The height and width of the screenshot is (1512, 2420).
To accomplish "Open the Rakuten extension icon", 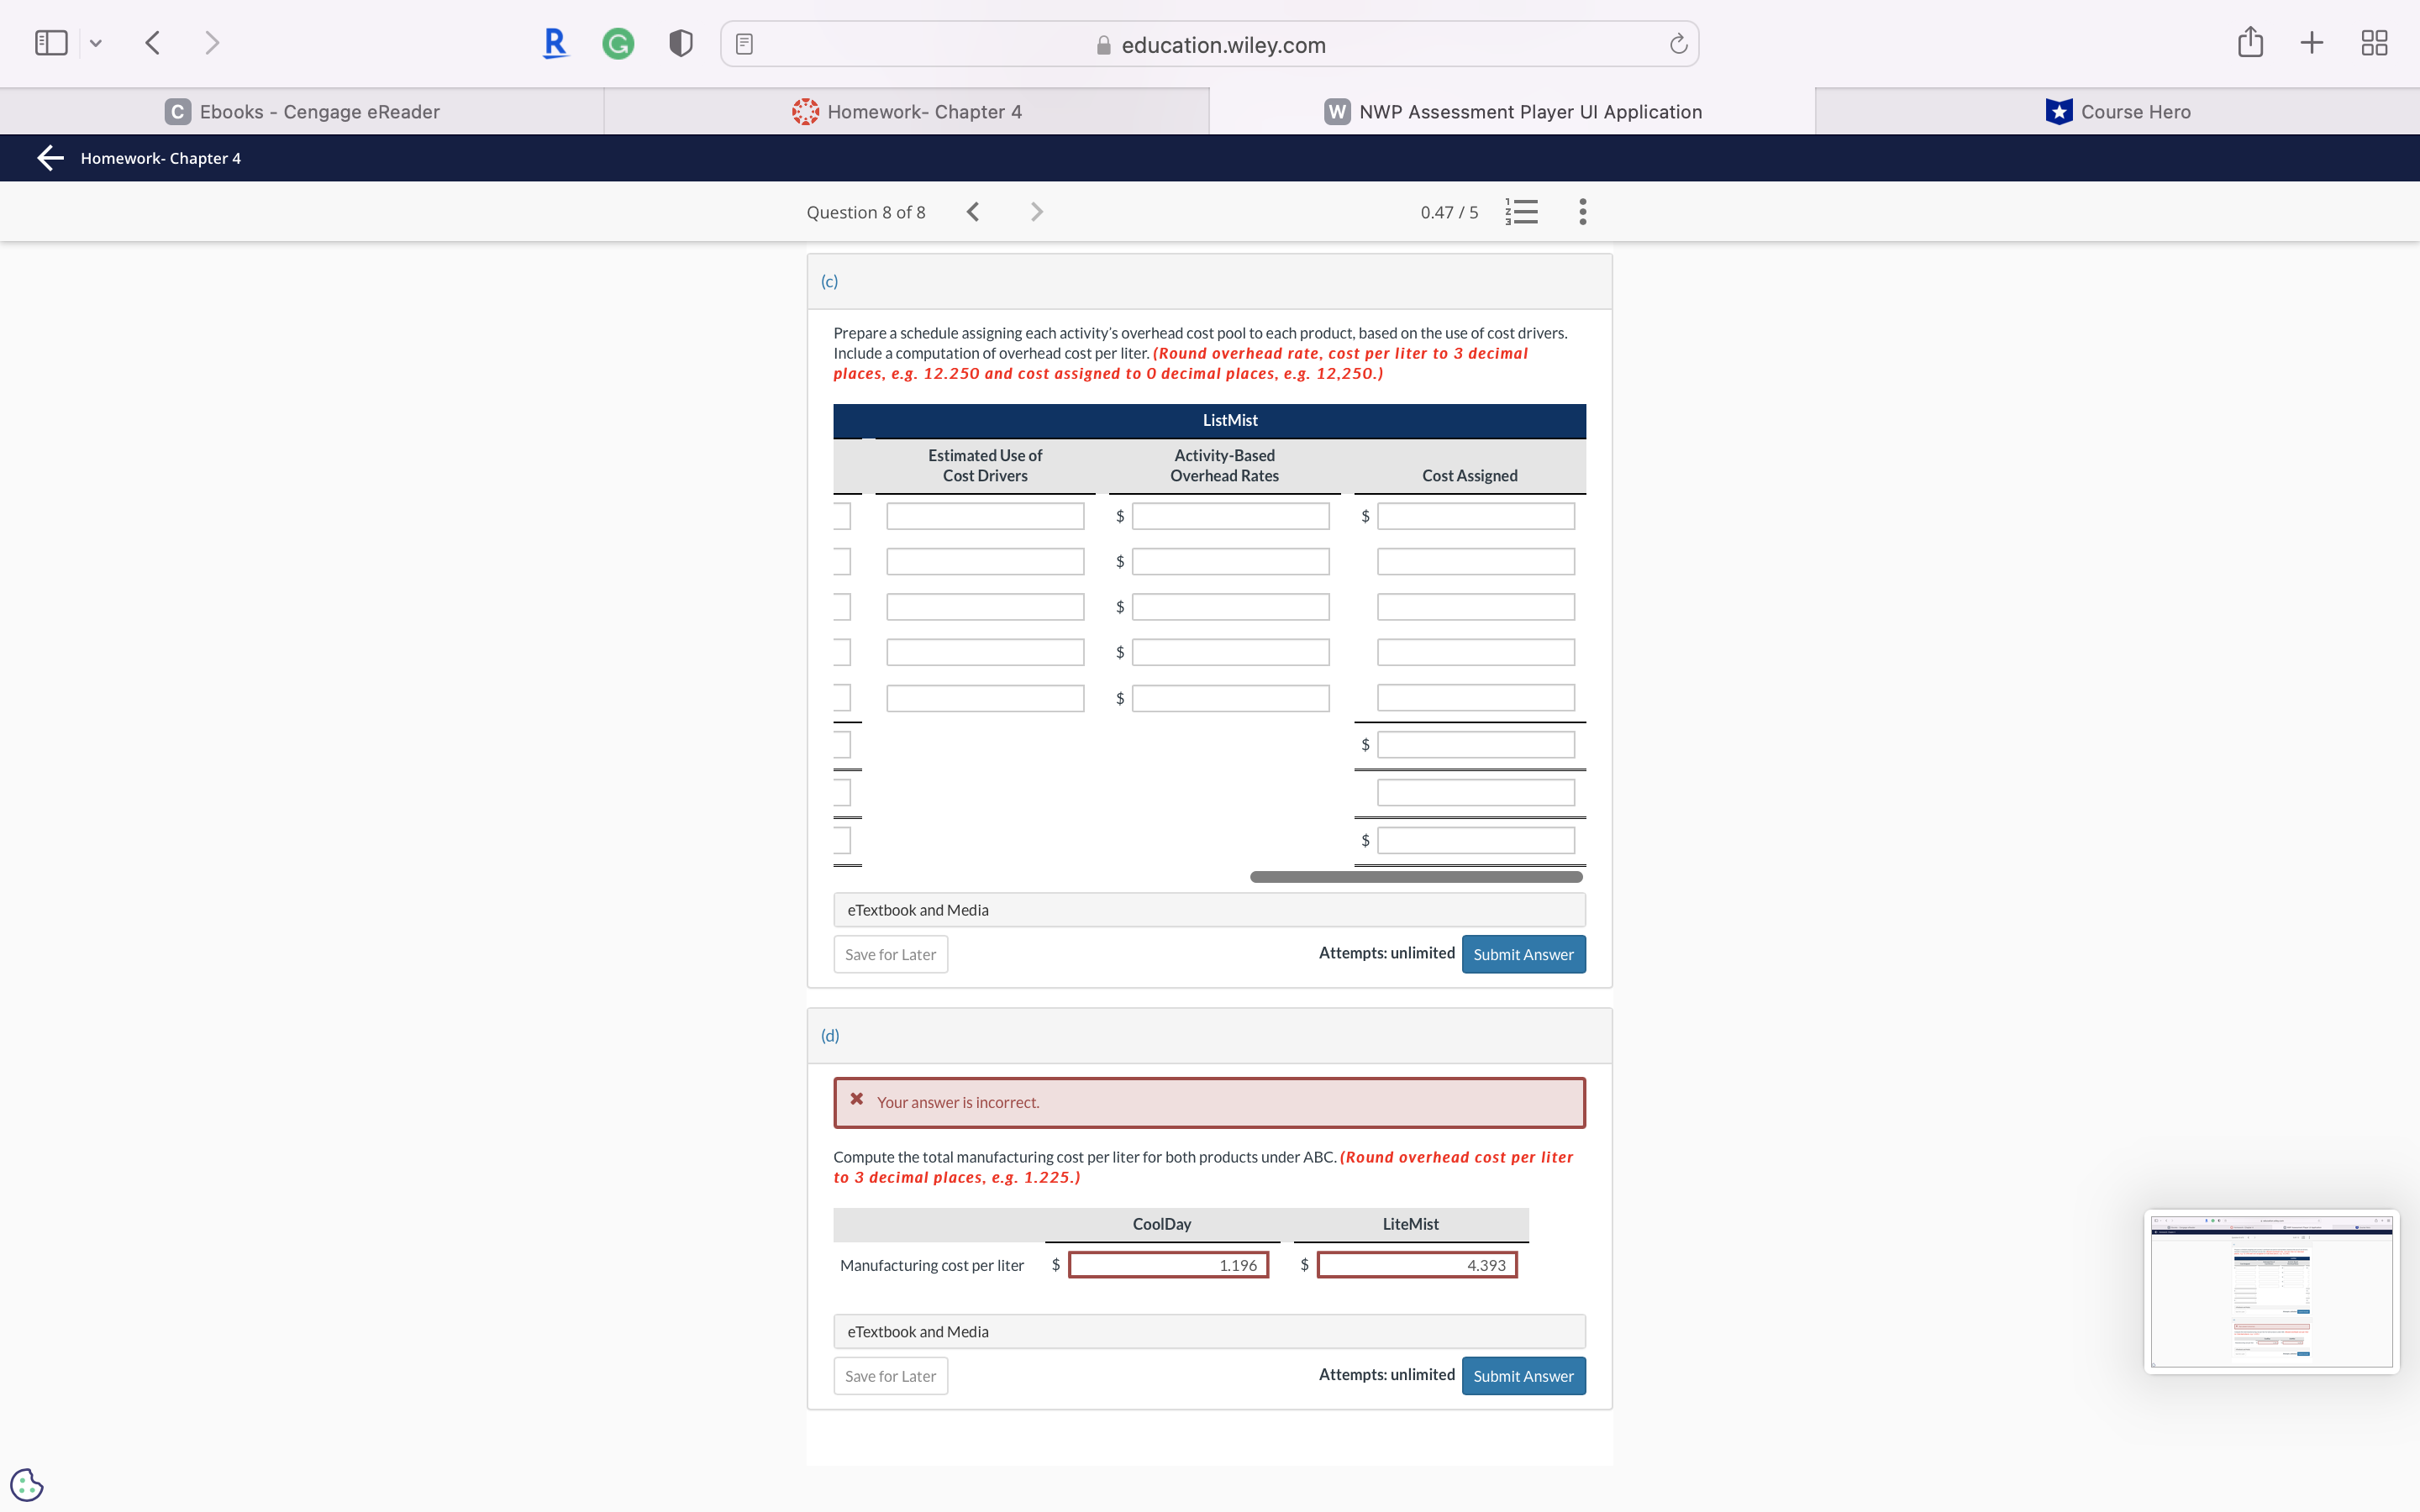I will point(555,43).
